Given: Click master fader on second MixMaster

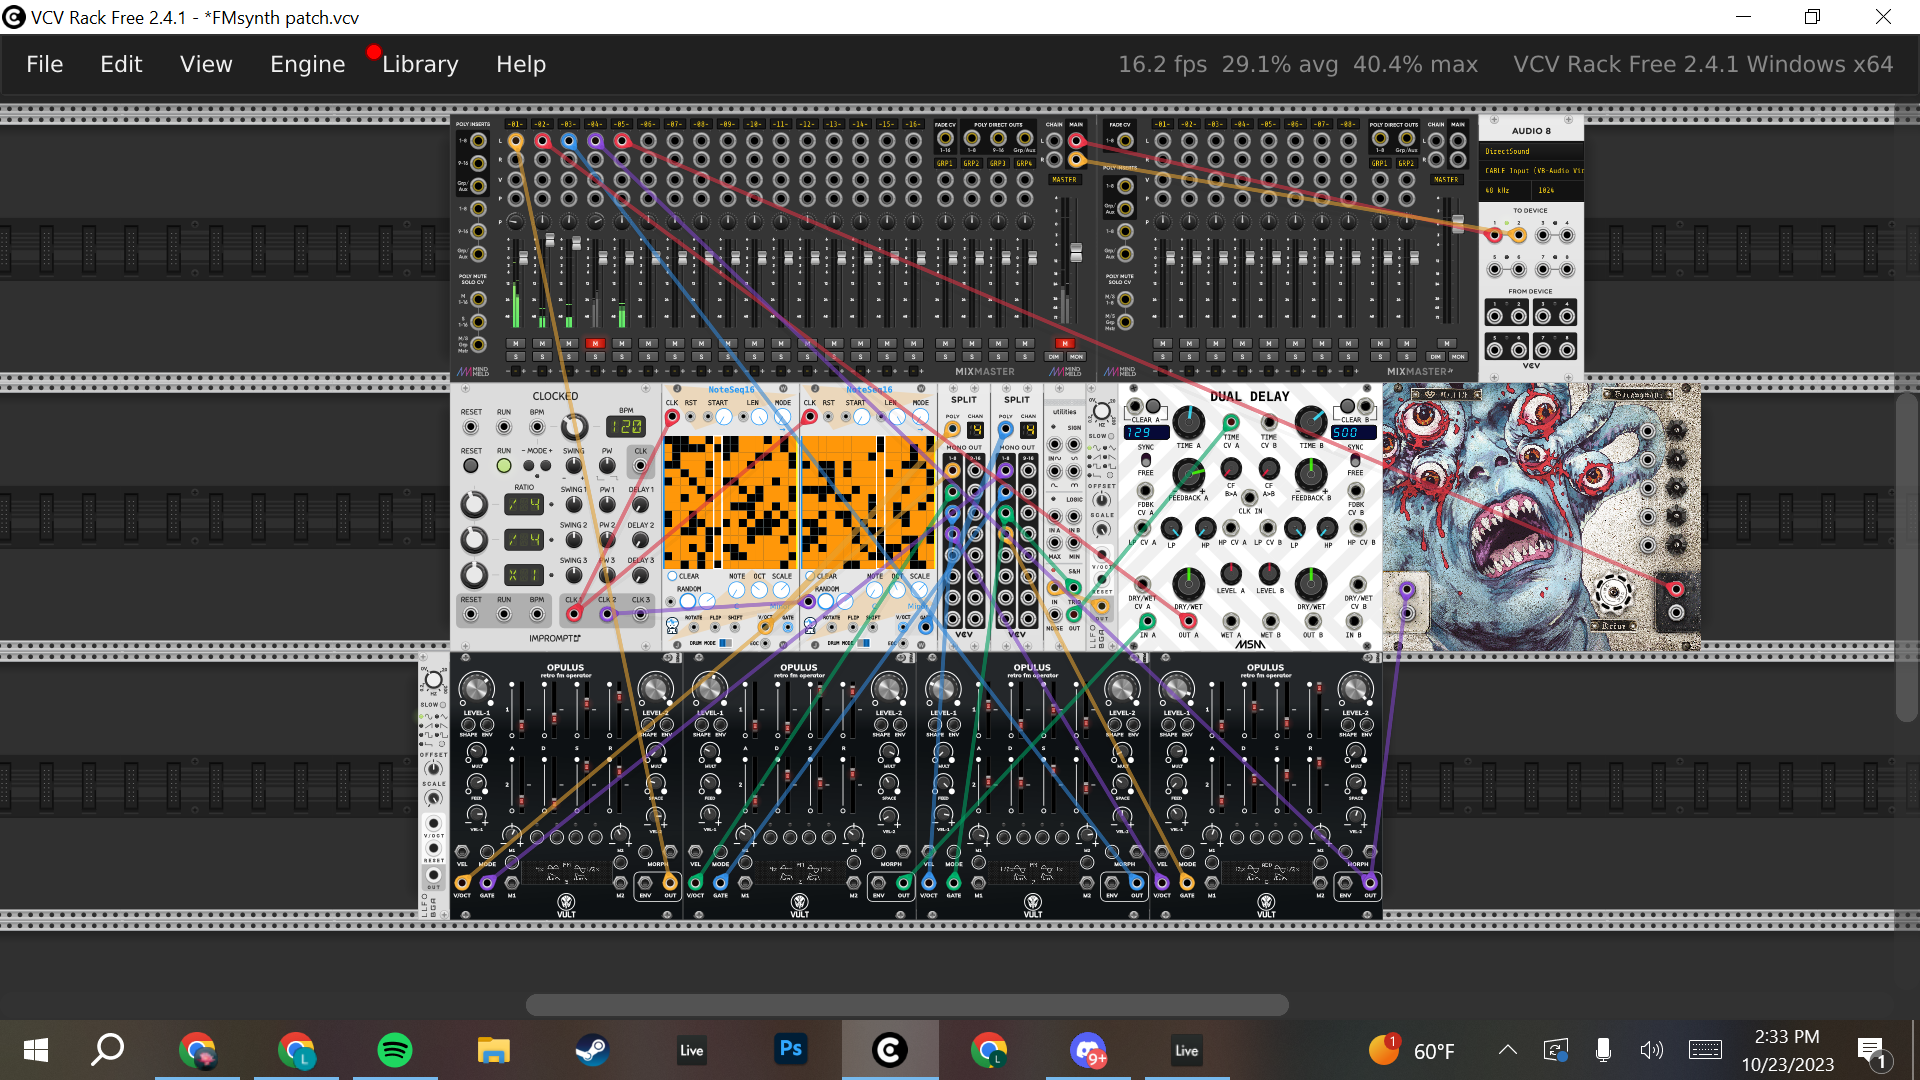Looking at the screenshot, I should click(x=1458, y=223).
